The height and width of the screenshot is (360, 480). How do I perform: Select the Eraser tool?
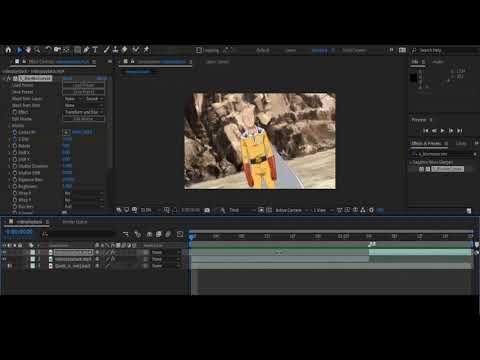pyautogui.click(x=124, y=50)
